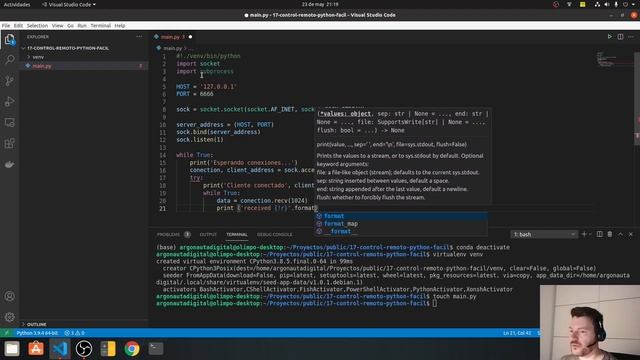Open the Extensions view
This screenshot has width=640, height=360.
tap(10, 143)
